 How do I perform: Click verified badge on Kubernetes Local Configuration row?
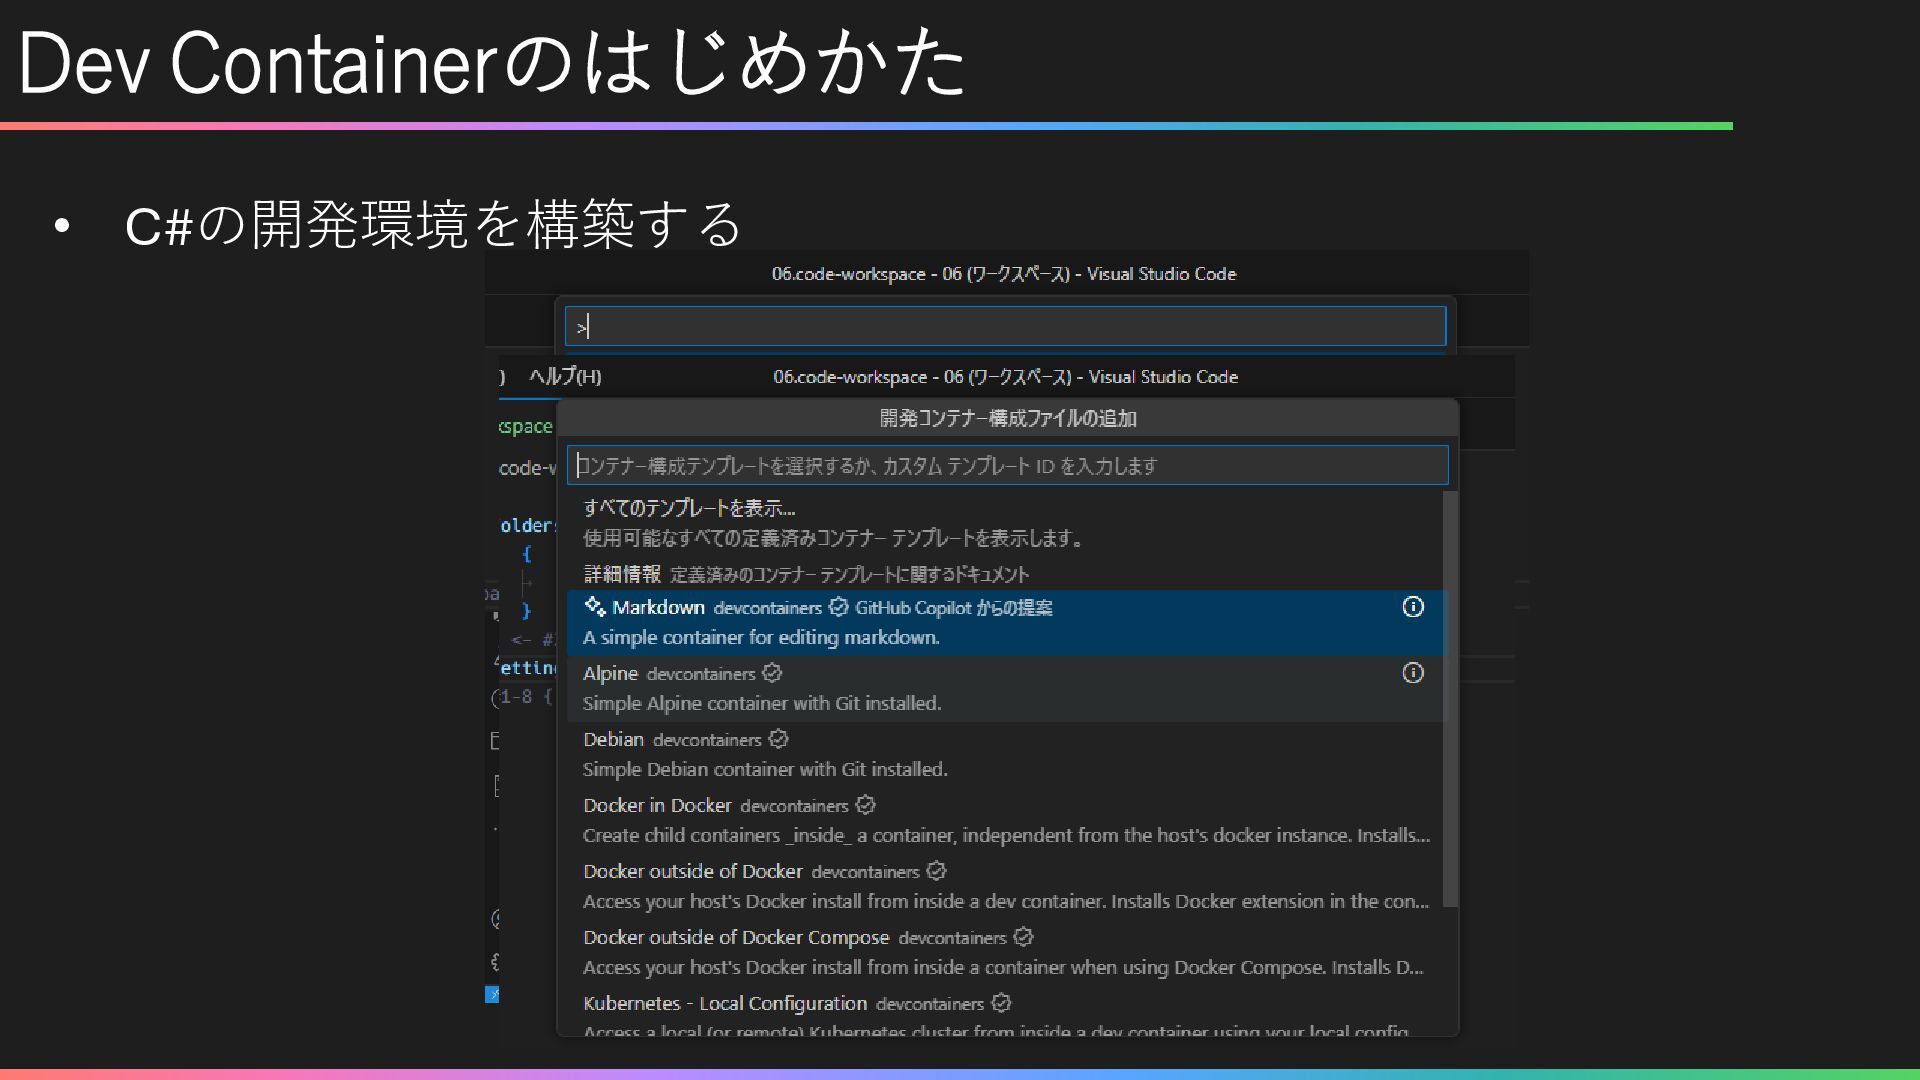pyautogui.click(x=1001, y=1003)
